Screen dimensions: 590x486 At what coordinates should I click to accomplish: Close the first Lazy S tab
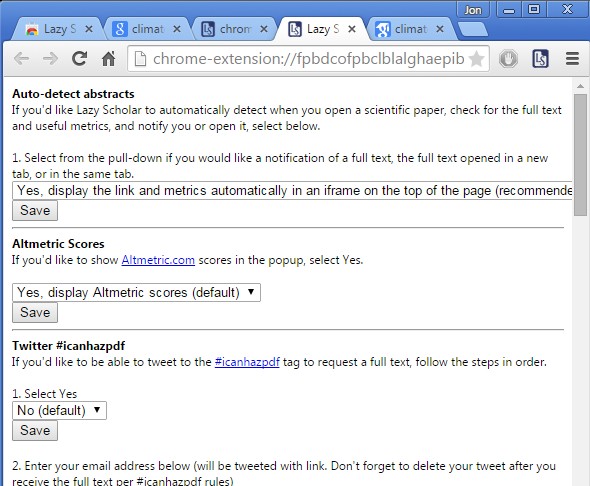click(x=89, y=29)
